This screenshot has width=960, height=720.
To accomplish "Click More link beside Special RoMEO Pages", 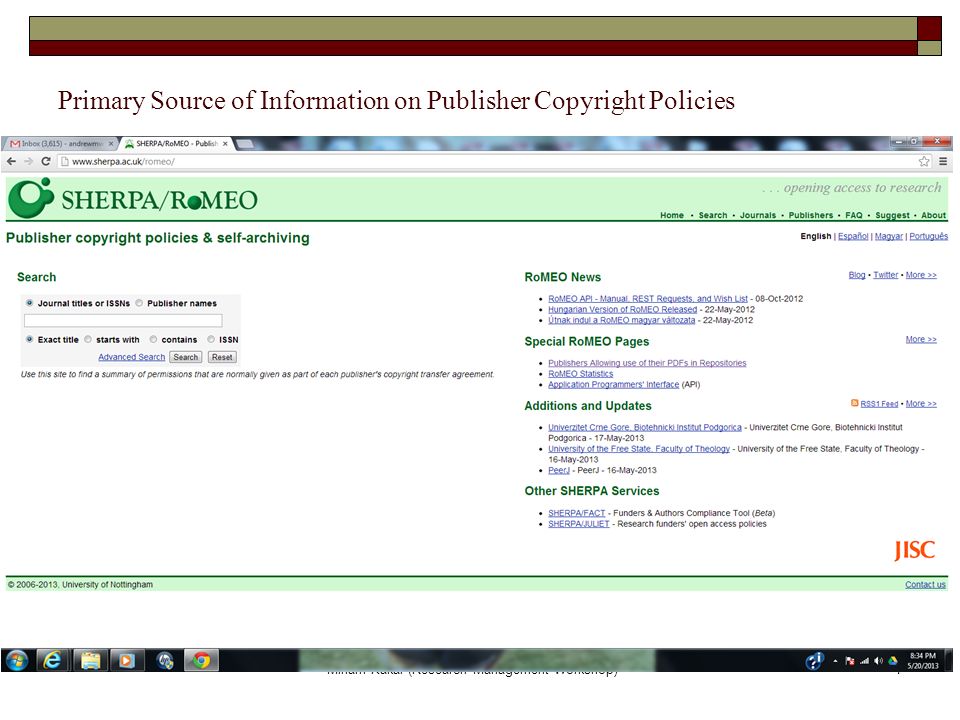I will (x=921, y=339).
